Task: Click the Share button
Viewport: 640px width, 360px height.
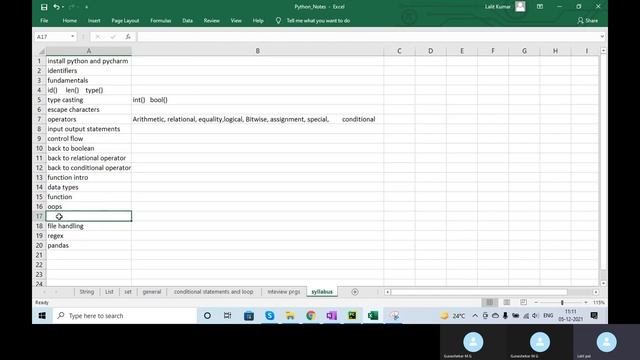Action: click(x=588, y=20)
